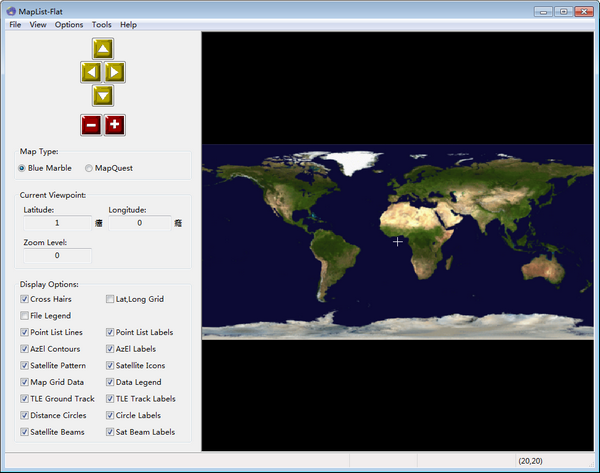Uncheck Satellite Icons display option
Screen dimensions: 600x473
point(111,366)
